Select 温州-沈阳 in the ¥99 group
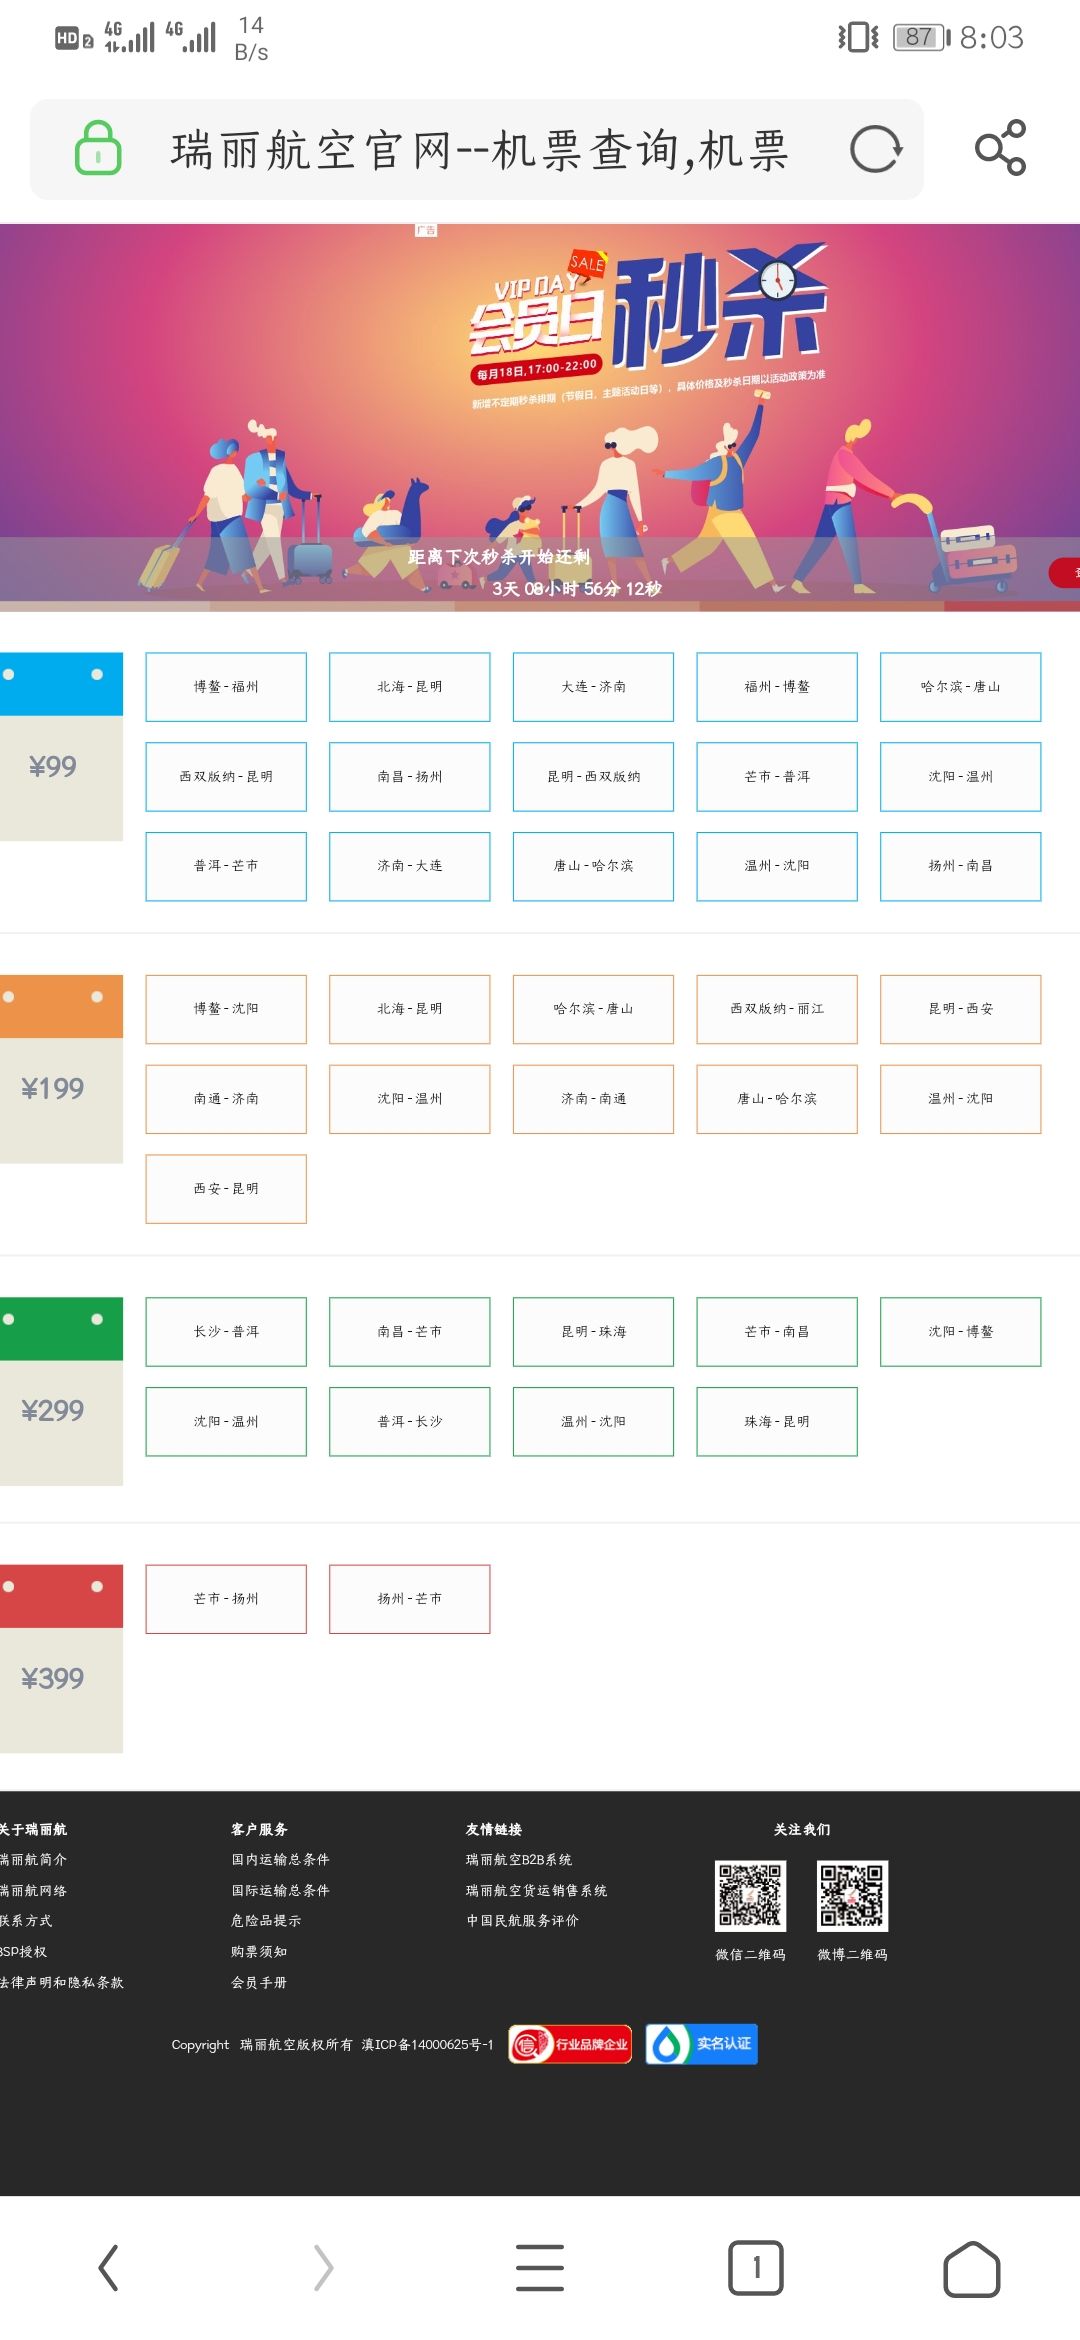 [777, 866]
